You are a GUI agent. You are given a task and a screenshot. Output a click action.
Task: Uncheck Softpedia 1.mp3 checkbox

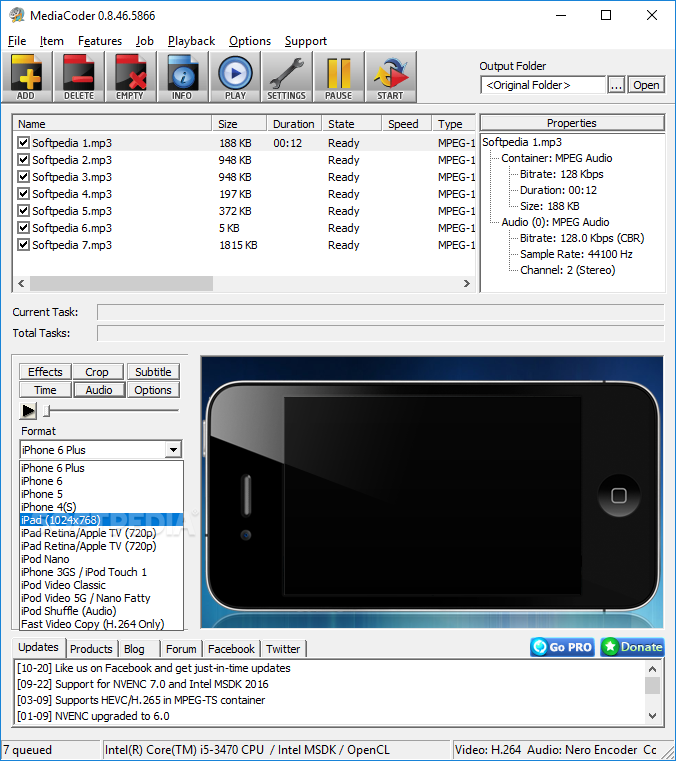[23, 143]
